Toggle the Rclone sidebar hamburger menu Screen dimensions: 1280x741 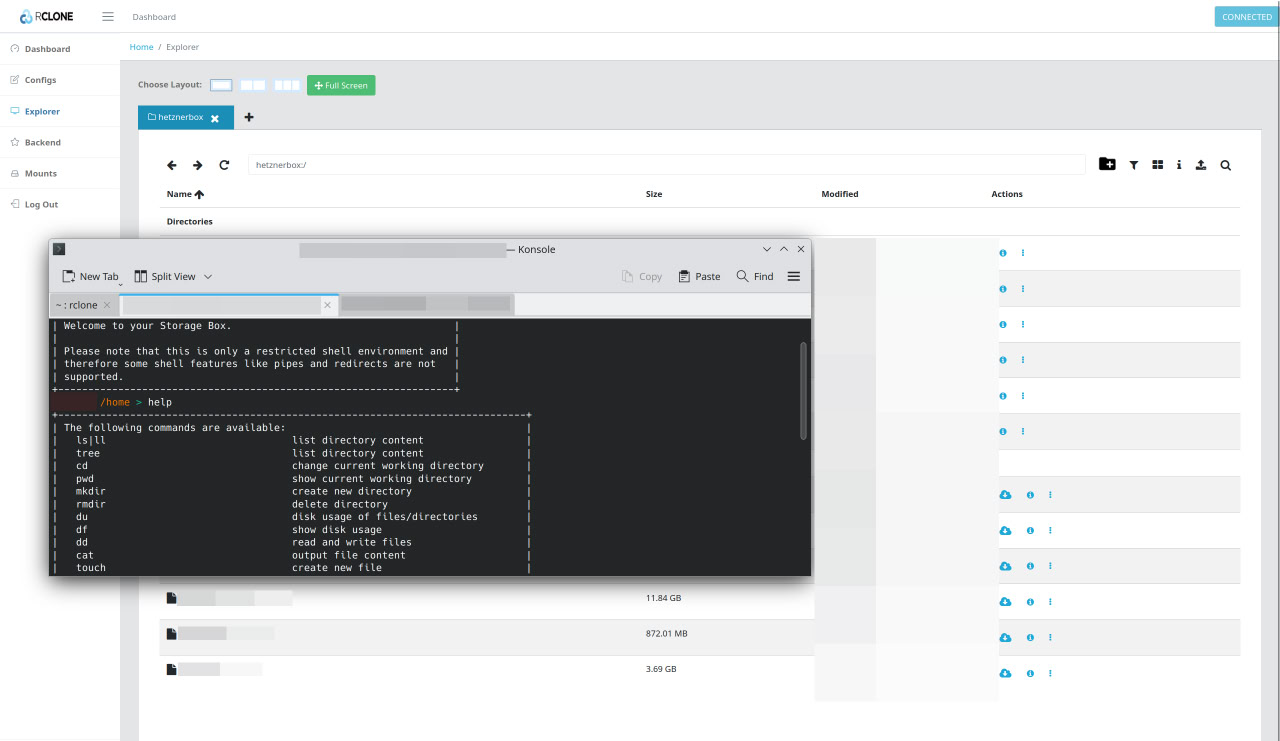[108, 17]
